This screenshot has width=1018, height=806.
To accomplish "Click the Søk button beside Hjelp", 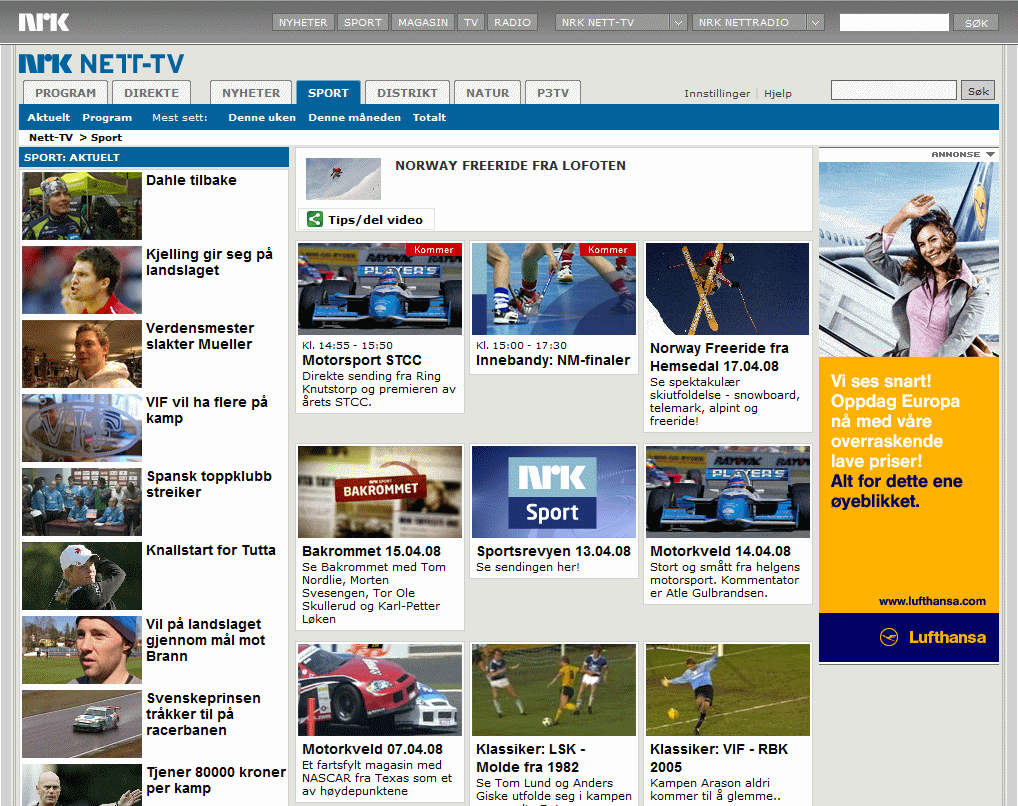I will click(x=978, y=91).
